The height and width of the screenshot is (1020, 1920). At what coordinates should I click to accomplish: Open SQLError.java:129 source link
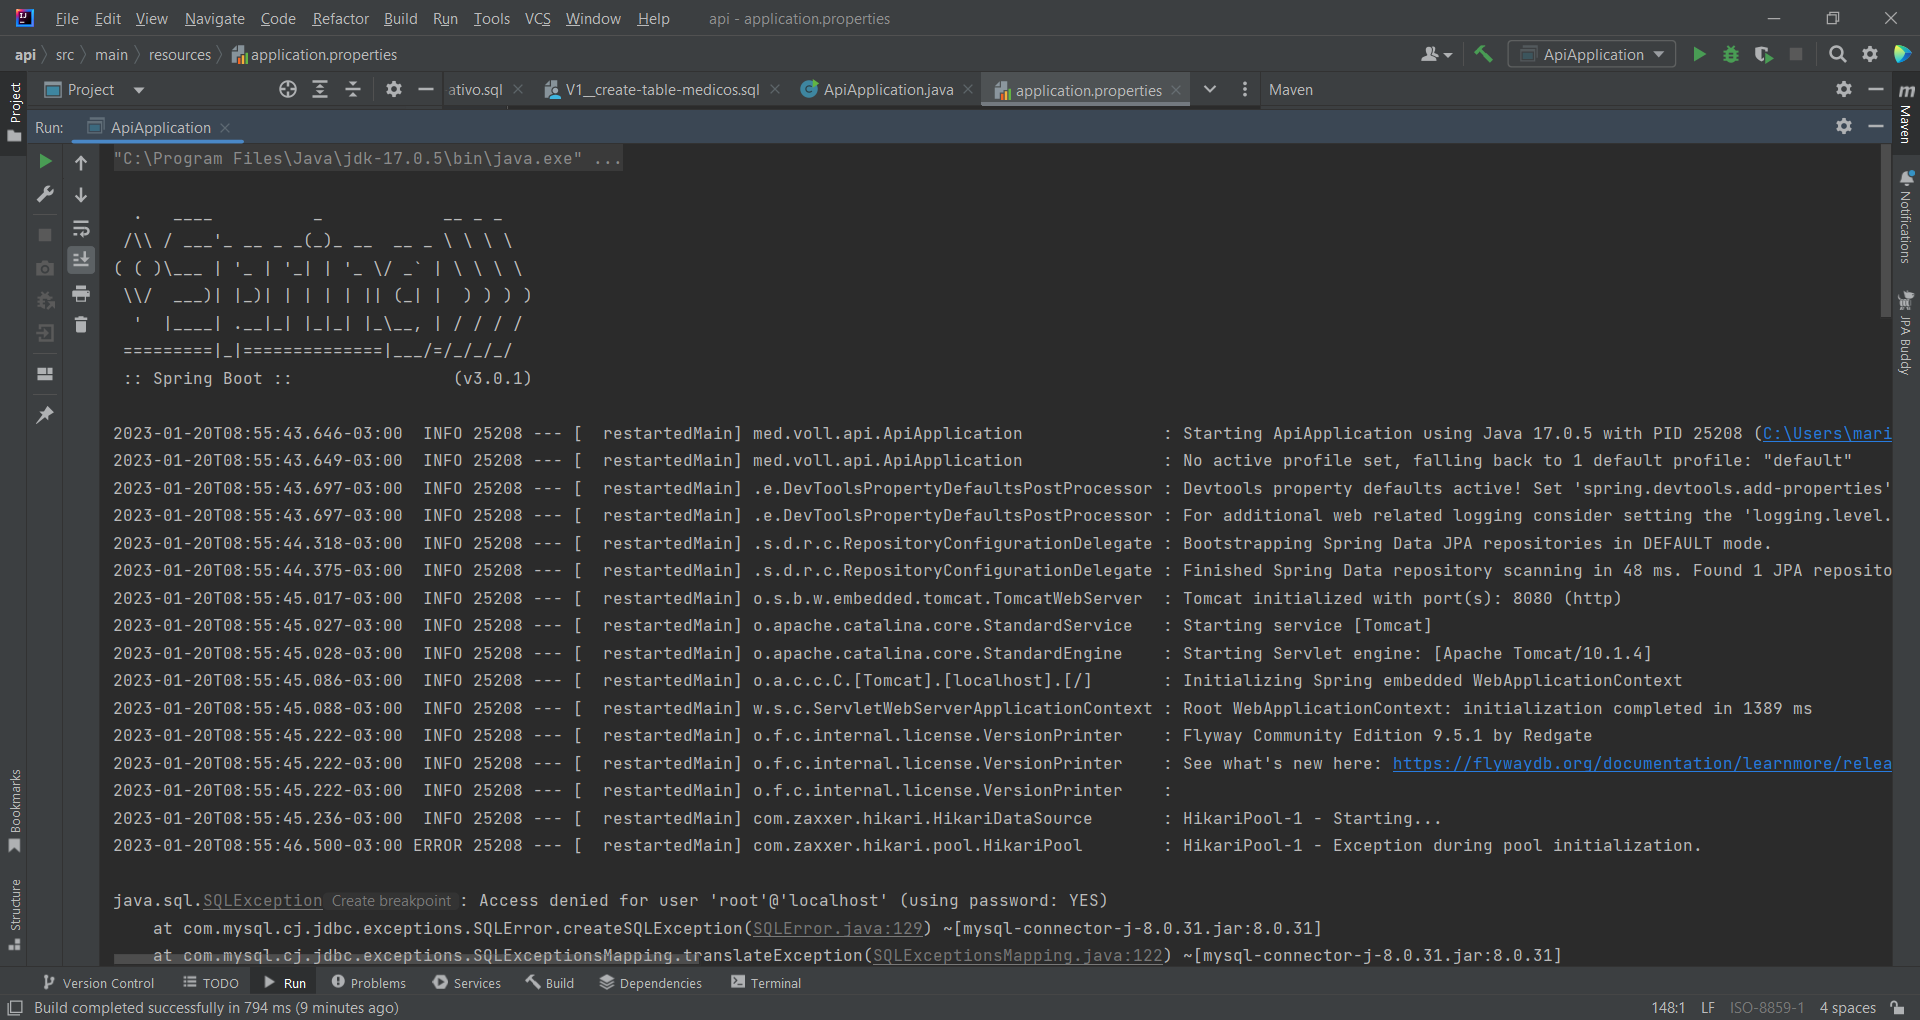pos(838,928)
